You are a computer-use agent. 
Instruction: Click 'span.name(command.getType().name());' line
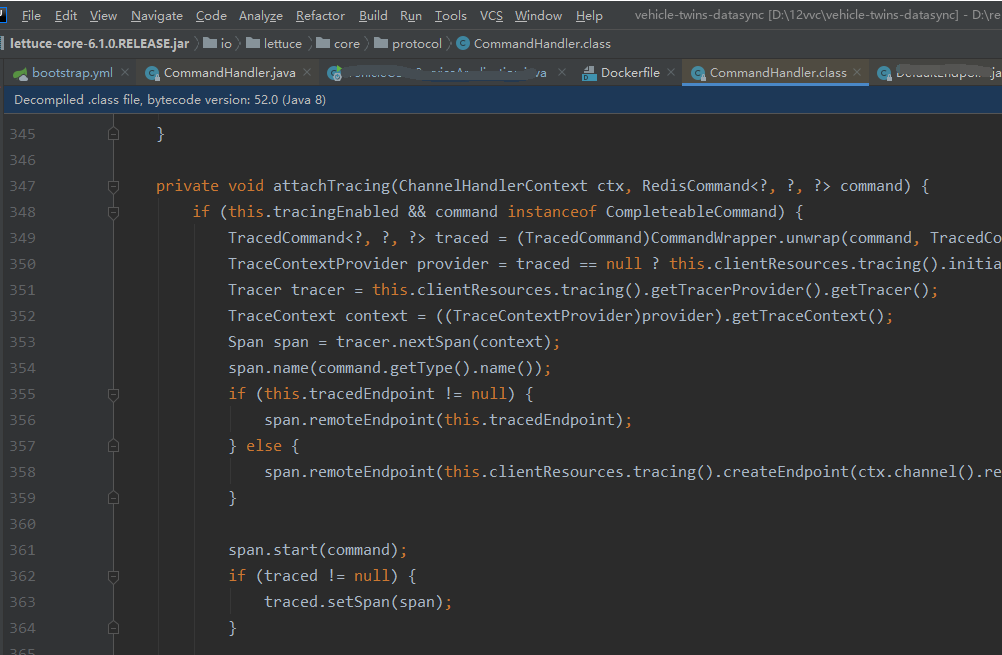pos(390,368)
